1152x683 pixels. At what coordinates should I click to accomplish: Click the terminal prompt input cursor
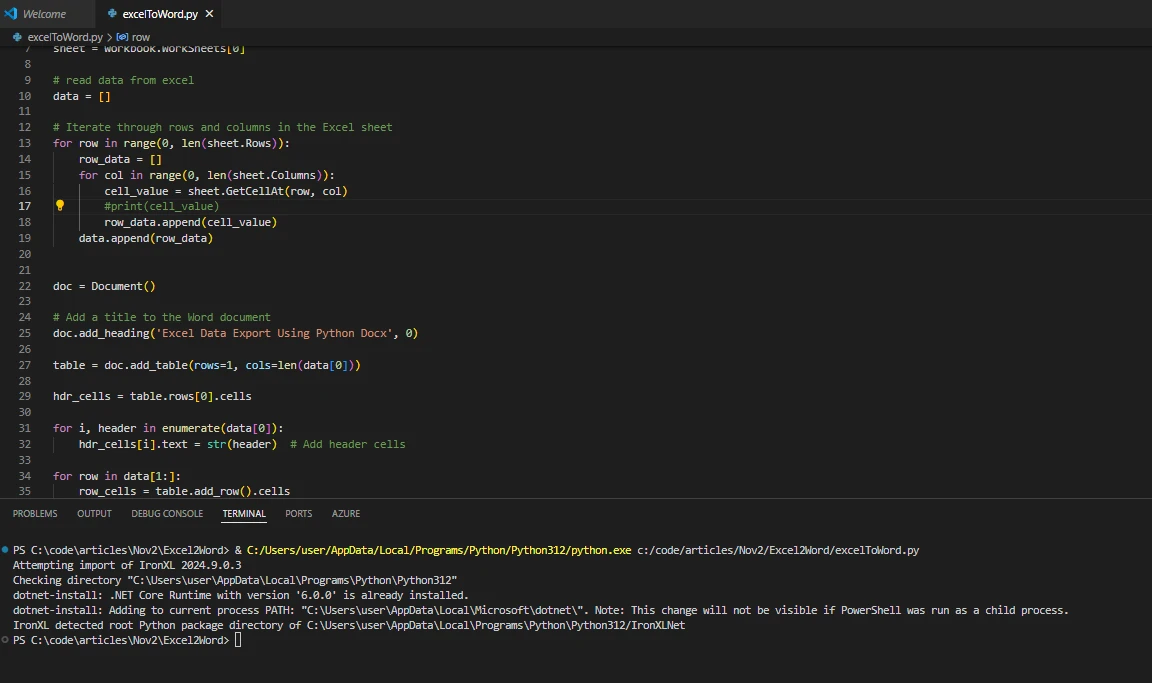pyautogui.click(x=237, y=640)
